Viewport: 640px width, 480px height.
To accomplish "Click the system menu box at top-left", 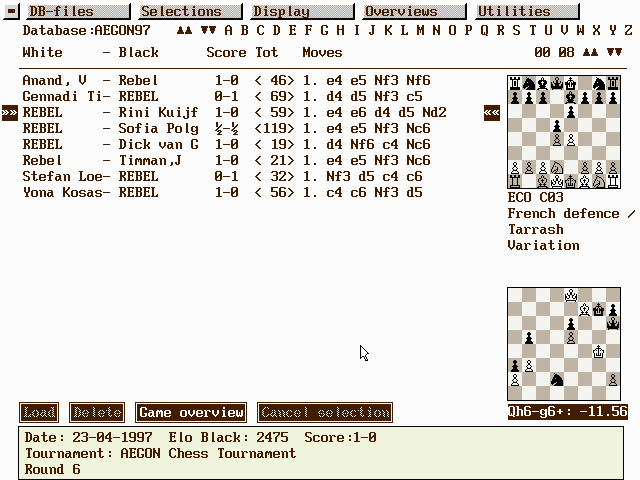I will point(12,12).
